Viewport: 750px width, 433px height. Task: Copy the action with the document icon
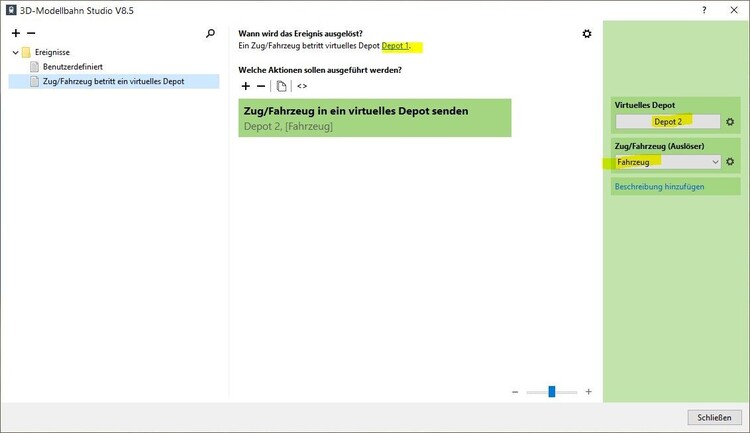[x=281, y=86]
